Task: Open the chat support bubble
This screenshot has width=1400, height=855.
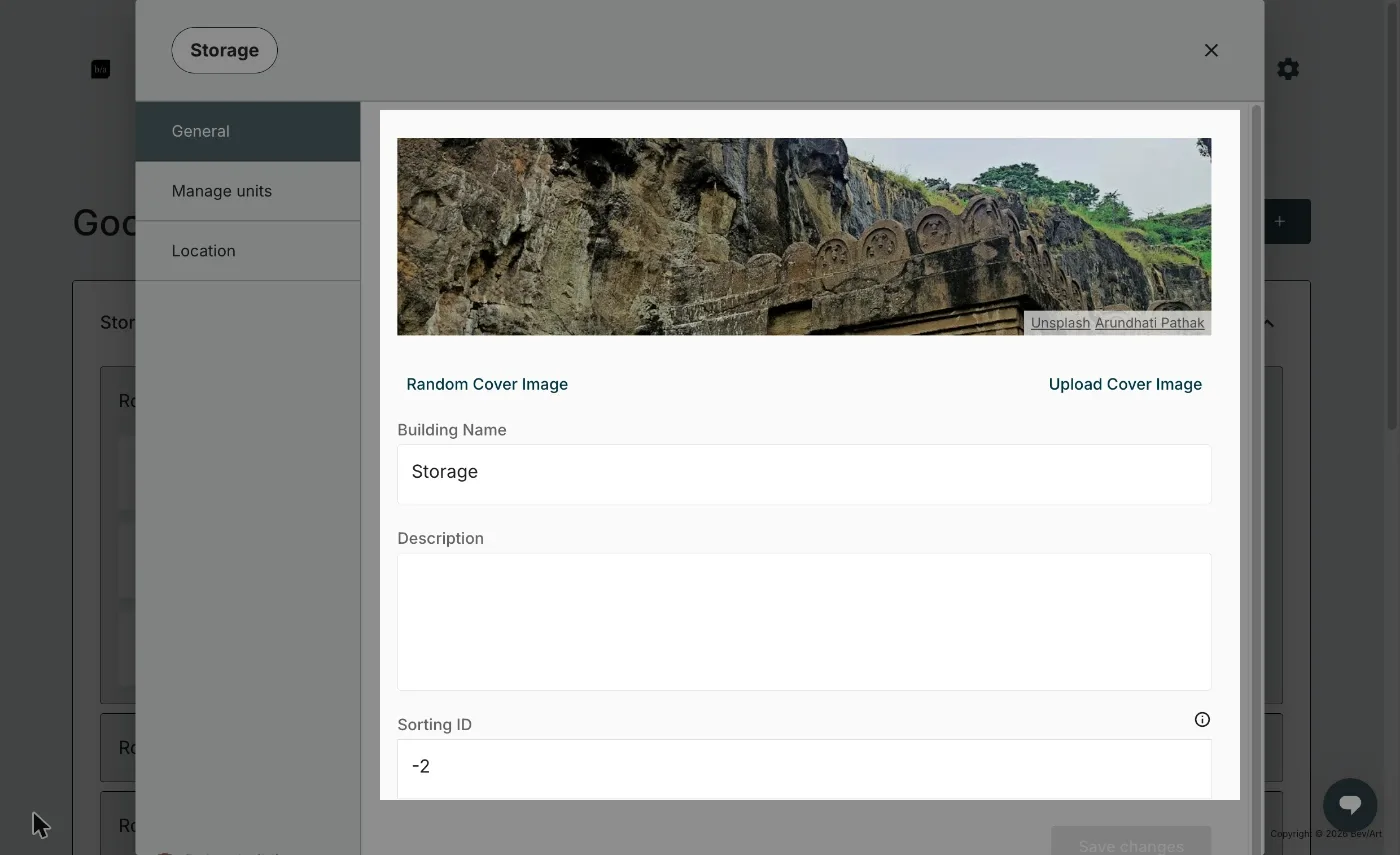Action: pyautogui.click(x=1350, y=805)
